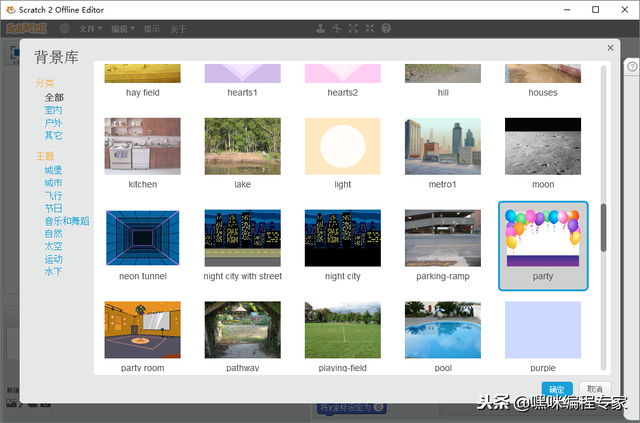
Task: Filter by 运动 theme
Action: point(53,259)
